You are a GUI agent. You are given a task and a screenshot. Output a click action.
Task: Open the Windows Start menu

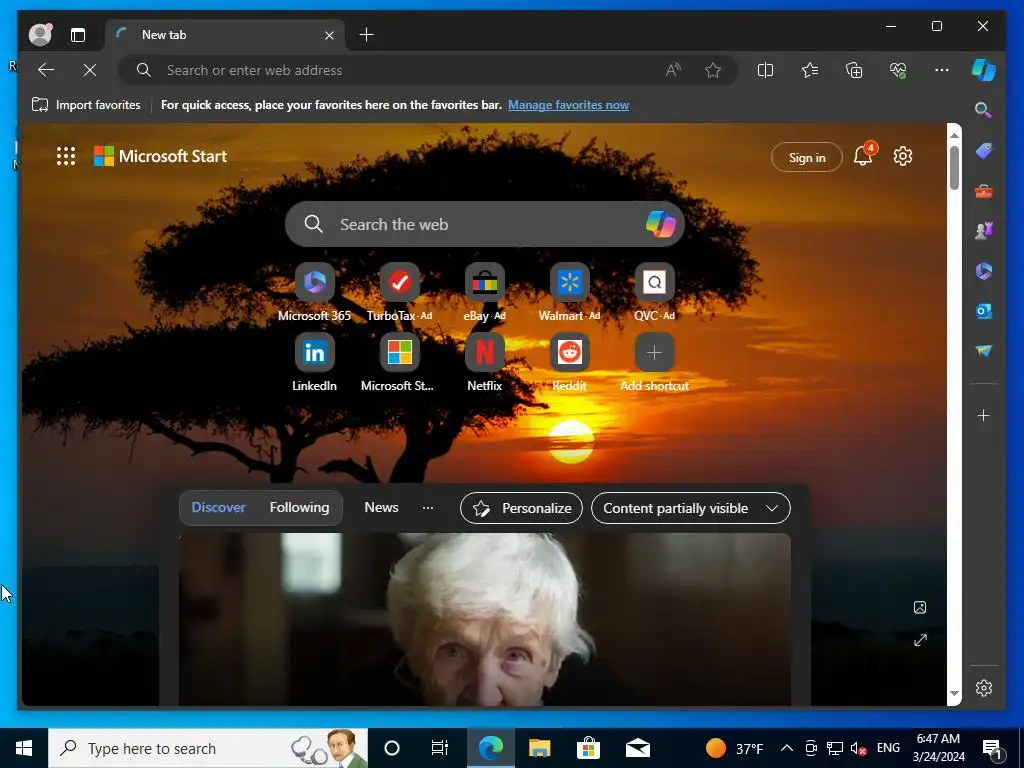[x=24, y=748]
